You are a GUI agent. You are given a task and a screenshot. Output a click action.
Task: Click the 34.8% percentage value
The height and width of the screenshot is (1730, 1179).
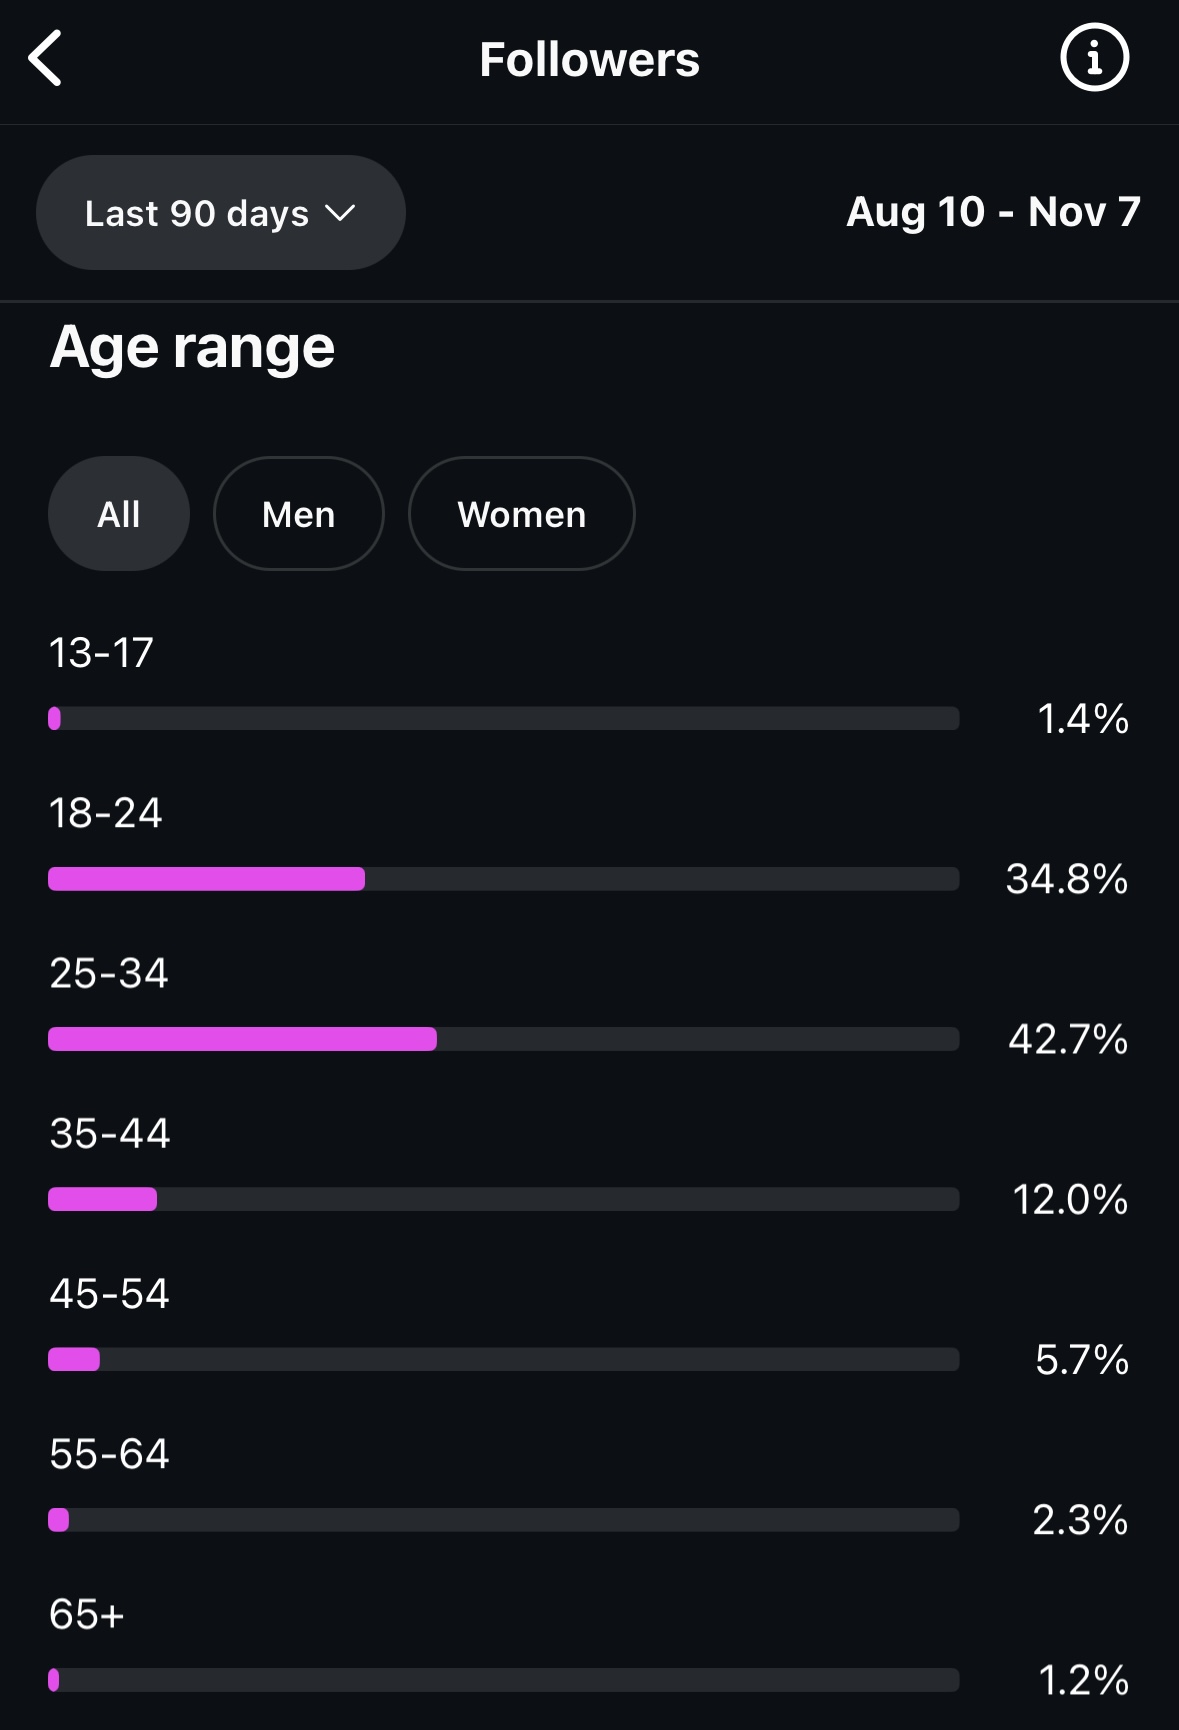pos(1067,879)
